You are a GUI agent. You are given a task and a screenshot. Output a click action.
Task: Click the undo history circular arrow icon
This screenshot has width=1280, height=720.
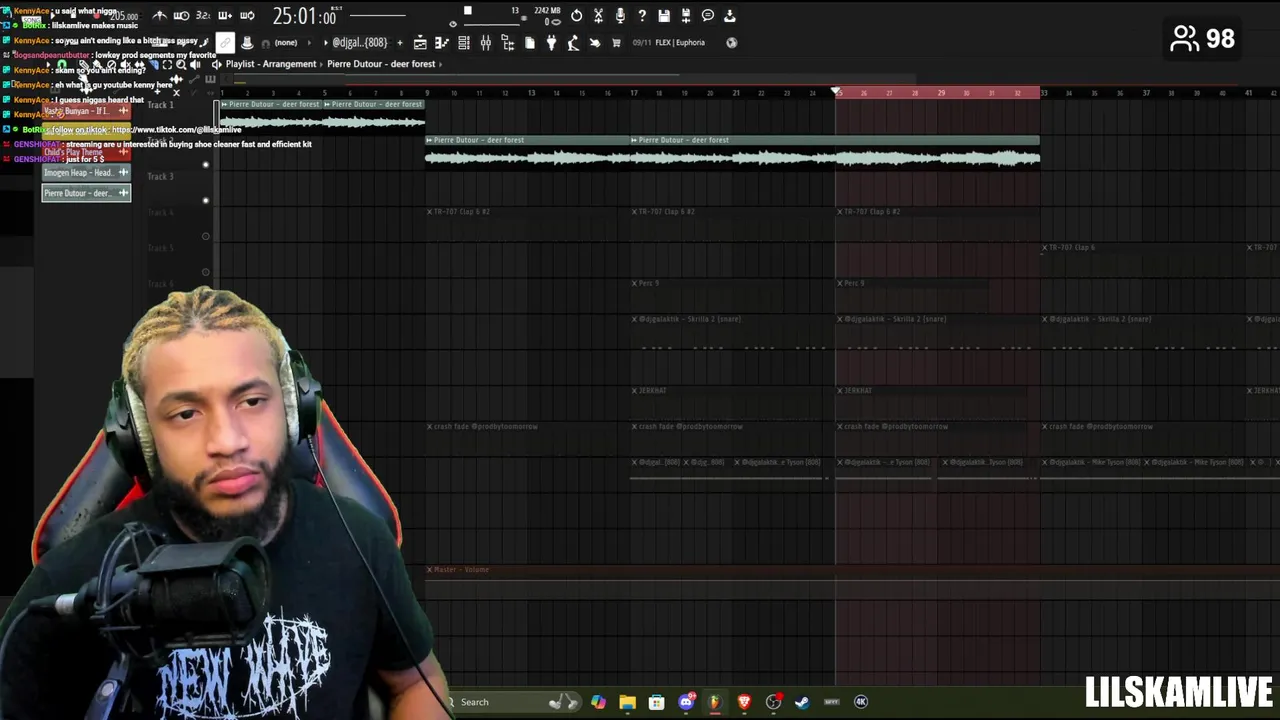pyautogui.click(x=576, y=16)
